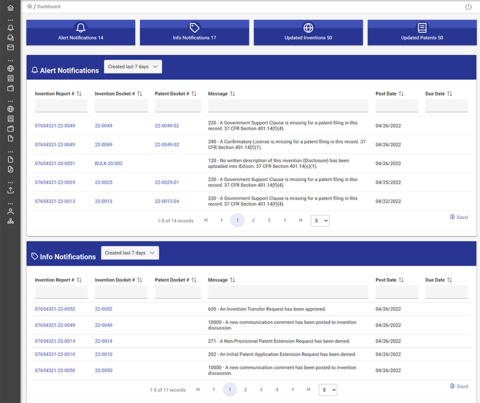Select alert post date 04/22/2022
The width and height of the screenshot is (480, 403).
click(388, 201)
